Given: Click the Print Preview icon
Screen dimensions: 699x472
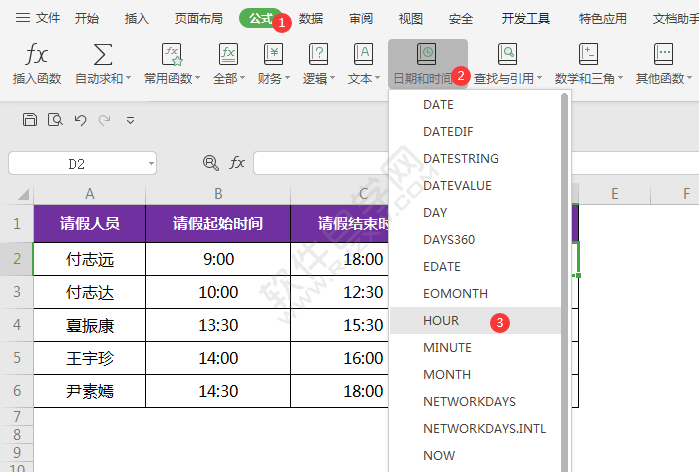Looking at the screenshot, I should (55, 120).
